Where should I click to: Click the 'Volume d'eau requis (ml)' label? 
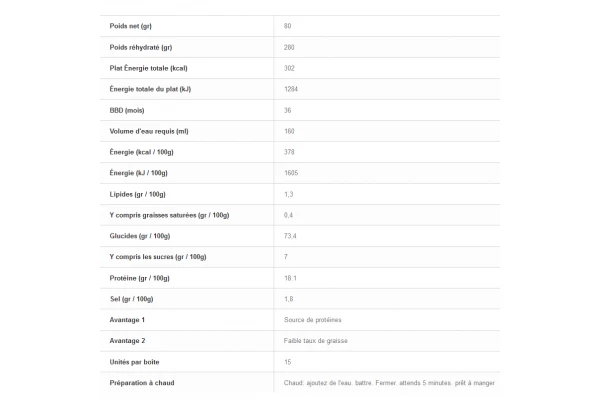point(149,131)
